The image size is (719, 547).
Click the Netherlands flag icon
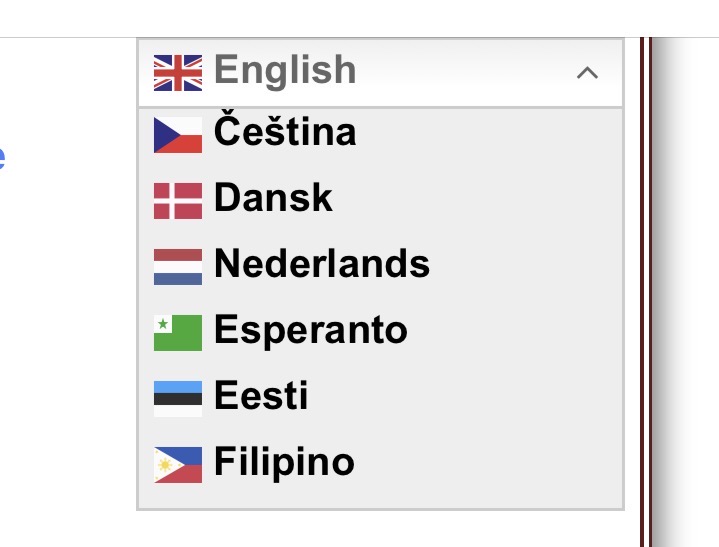coord(177,266)
